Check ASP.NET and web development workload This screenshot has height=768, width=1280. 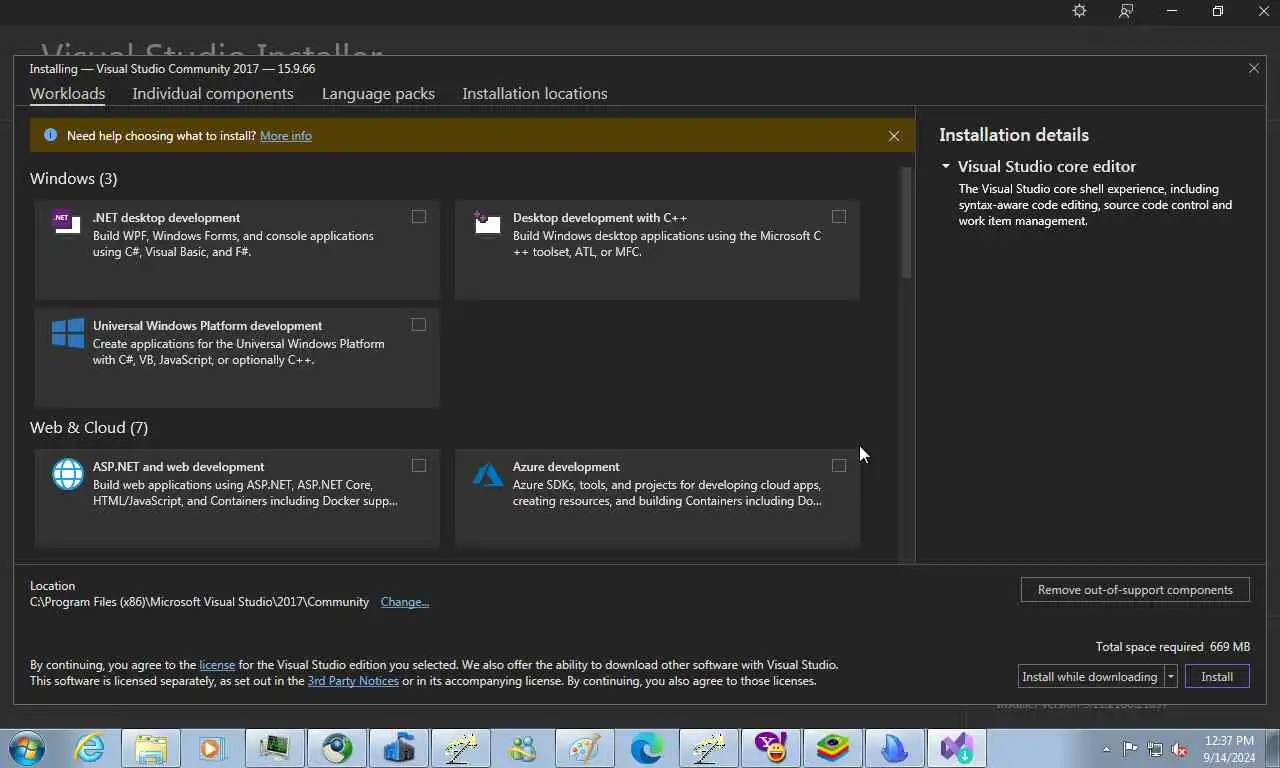coord(419,466)
